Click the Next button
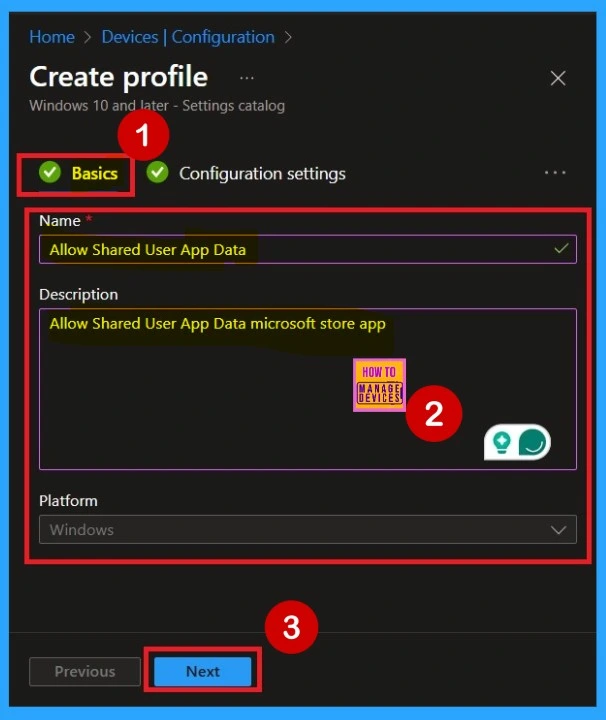The image size is (606, 720). click(x=202, y=671)
